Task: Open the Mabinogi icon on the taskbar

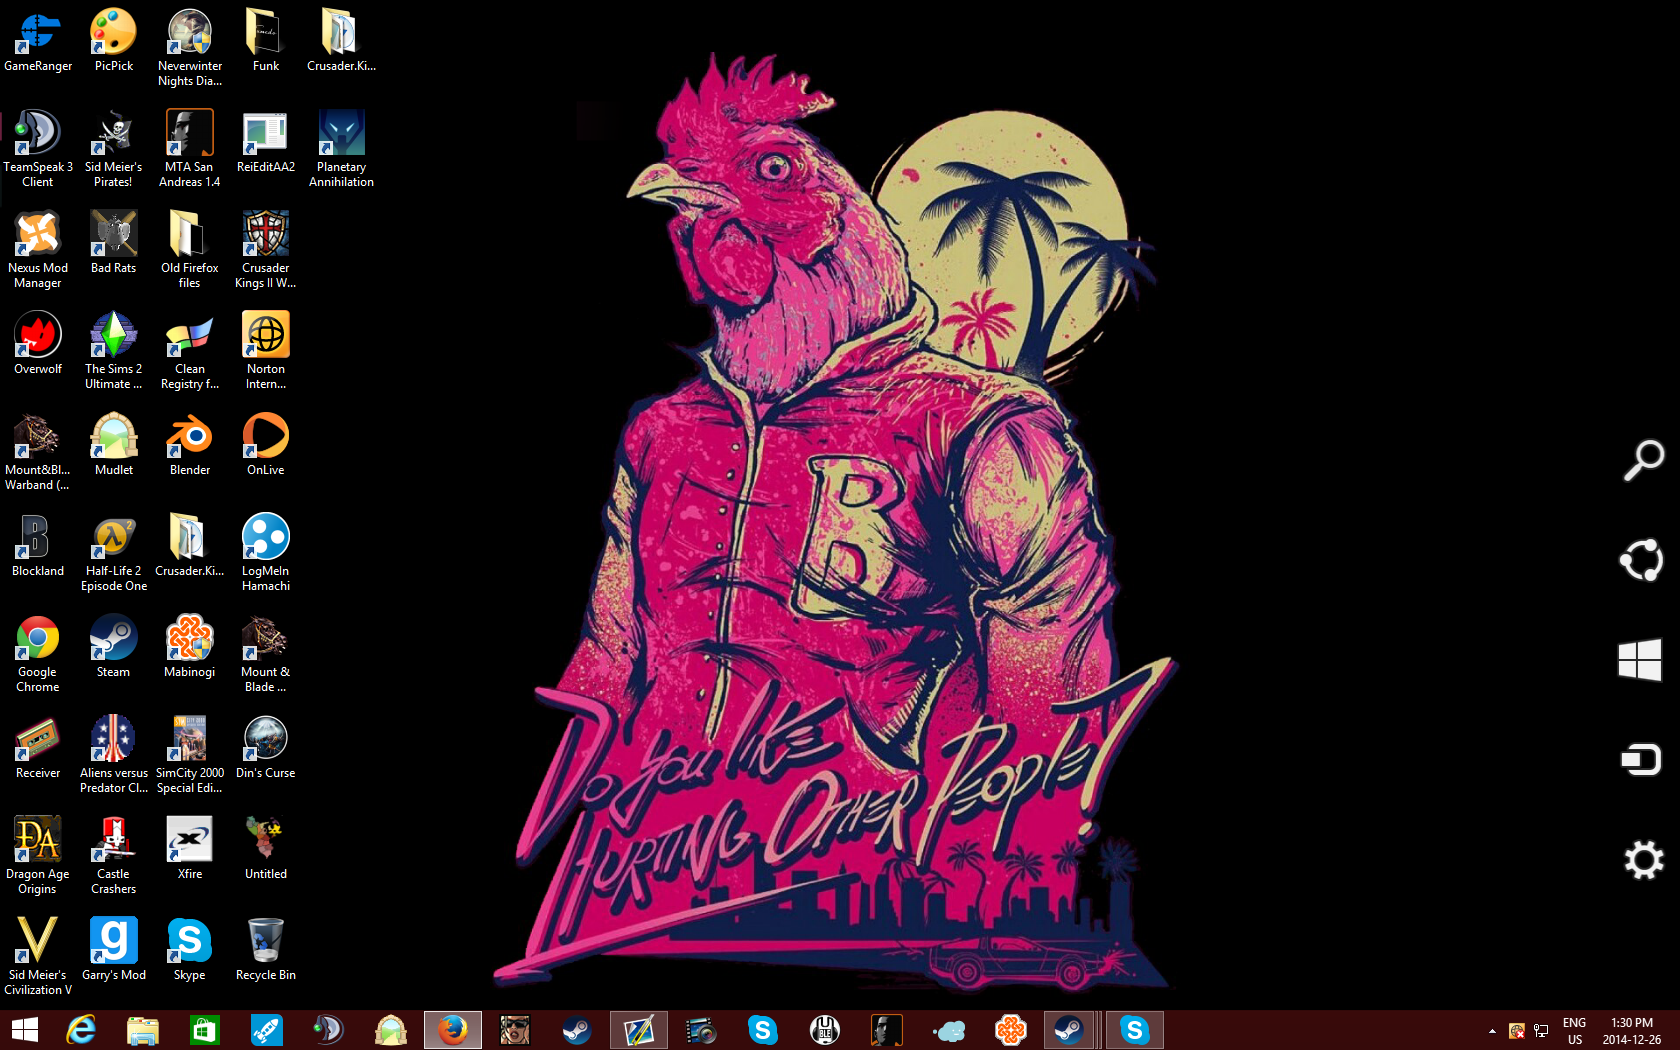Action: point(1011,1030)
